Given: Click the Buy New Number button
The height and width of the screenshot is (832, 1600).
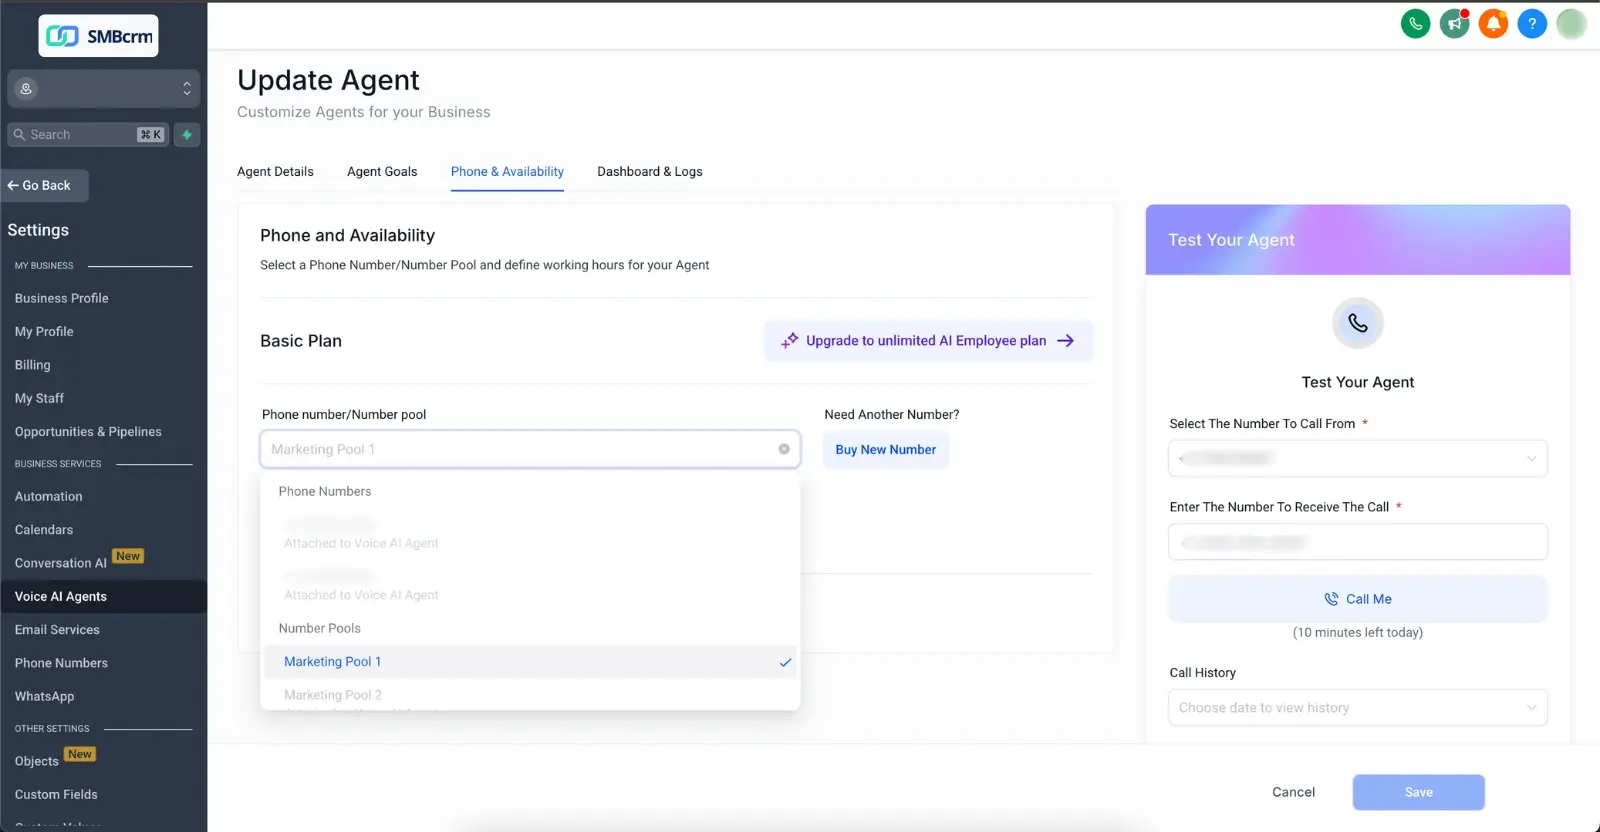Looking at the screenshot, I should [x=886, y=450].
